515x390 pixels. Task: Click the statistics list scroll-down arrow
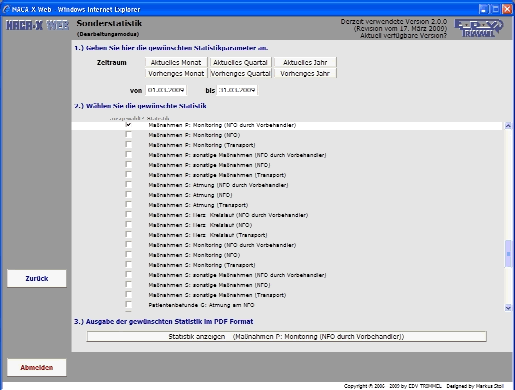tap(508, 308)
